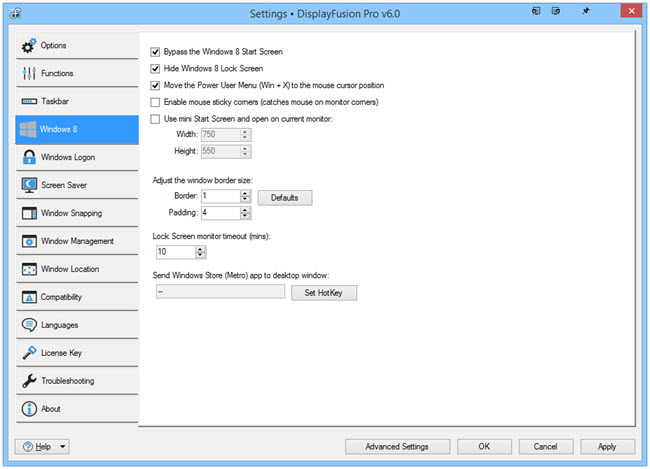Uncheck Bypass the Windows 8 Start Screen
Viewport: 650px width, 469px height.
(x=155, y=52)
